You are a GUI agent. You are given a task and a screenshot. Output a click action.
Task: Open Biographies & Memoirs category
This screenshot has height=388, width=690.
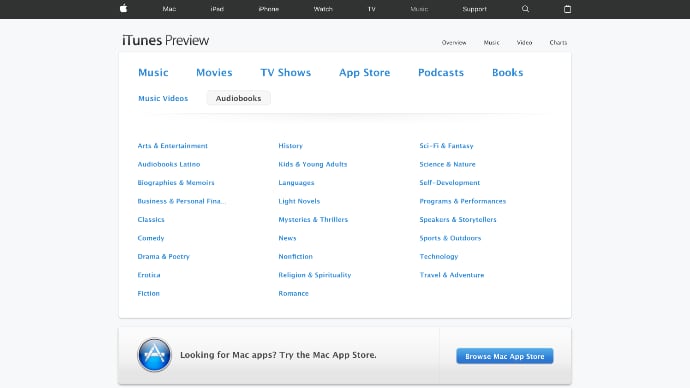pyautogui.click(x=176, y=183)
